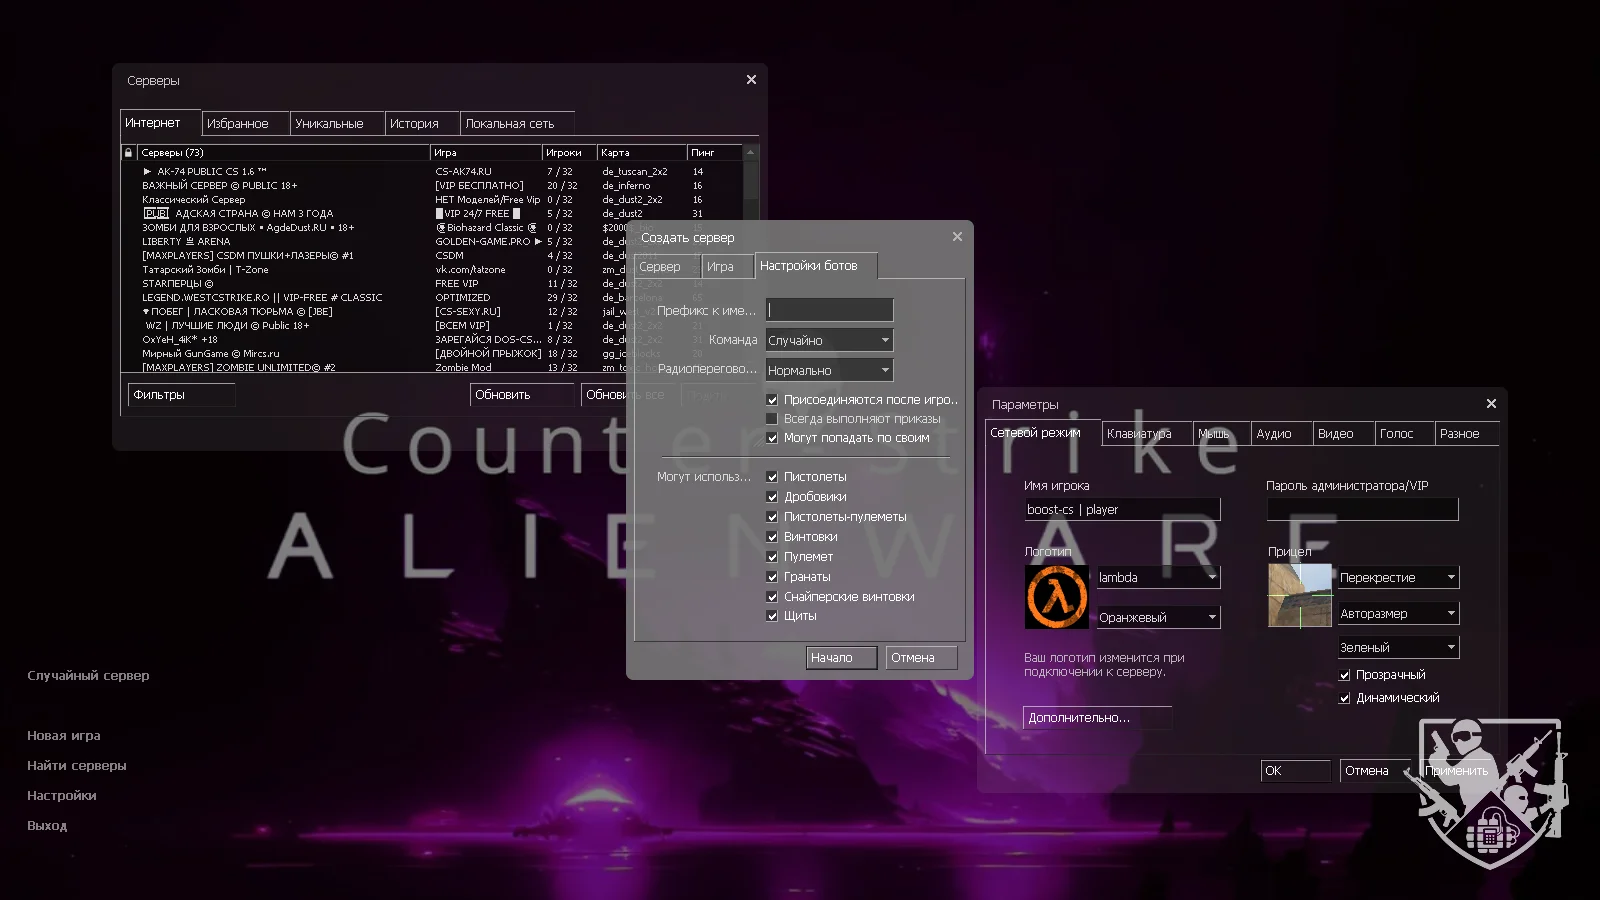The width and height of the screenshot is (1600, 900).
Task: Click the lambda logo preview image
Action: tap(1056, 597)
